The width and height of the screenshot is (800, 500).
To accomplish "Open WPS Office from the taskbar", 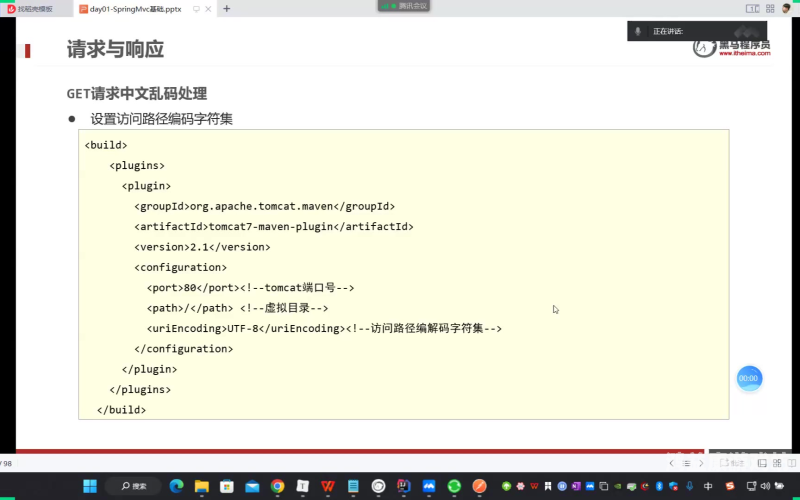I will pos(328,486).
